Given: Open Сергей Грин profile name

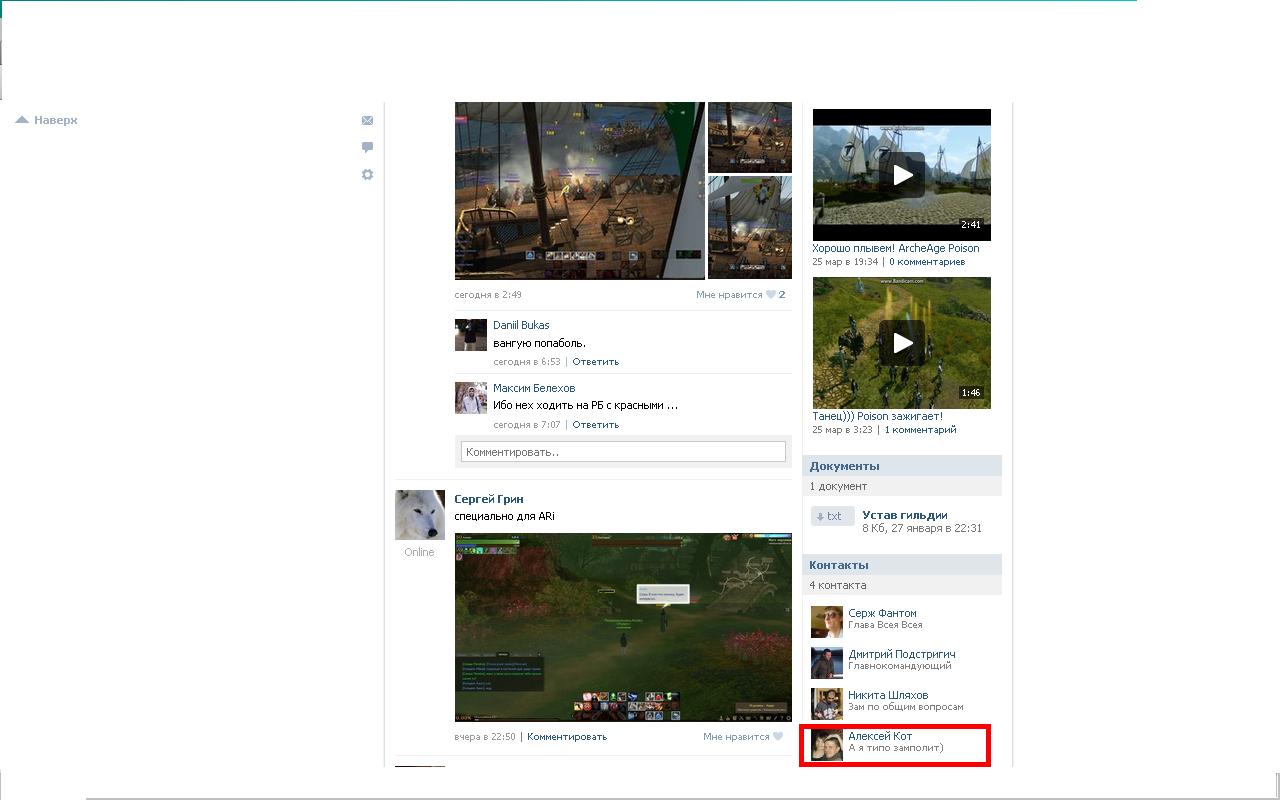Looking at the screenshot, I should point(489,499).
